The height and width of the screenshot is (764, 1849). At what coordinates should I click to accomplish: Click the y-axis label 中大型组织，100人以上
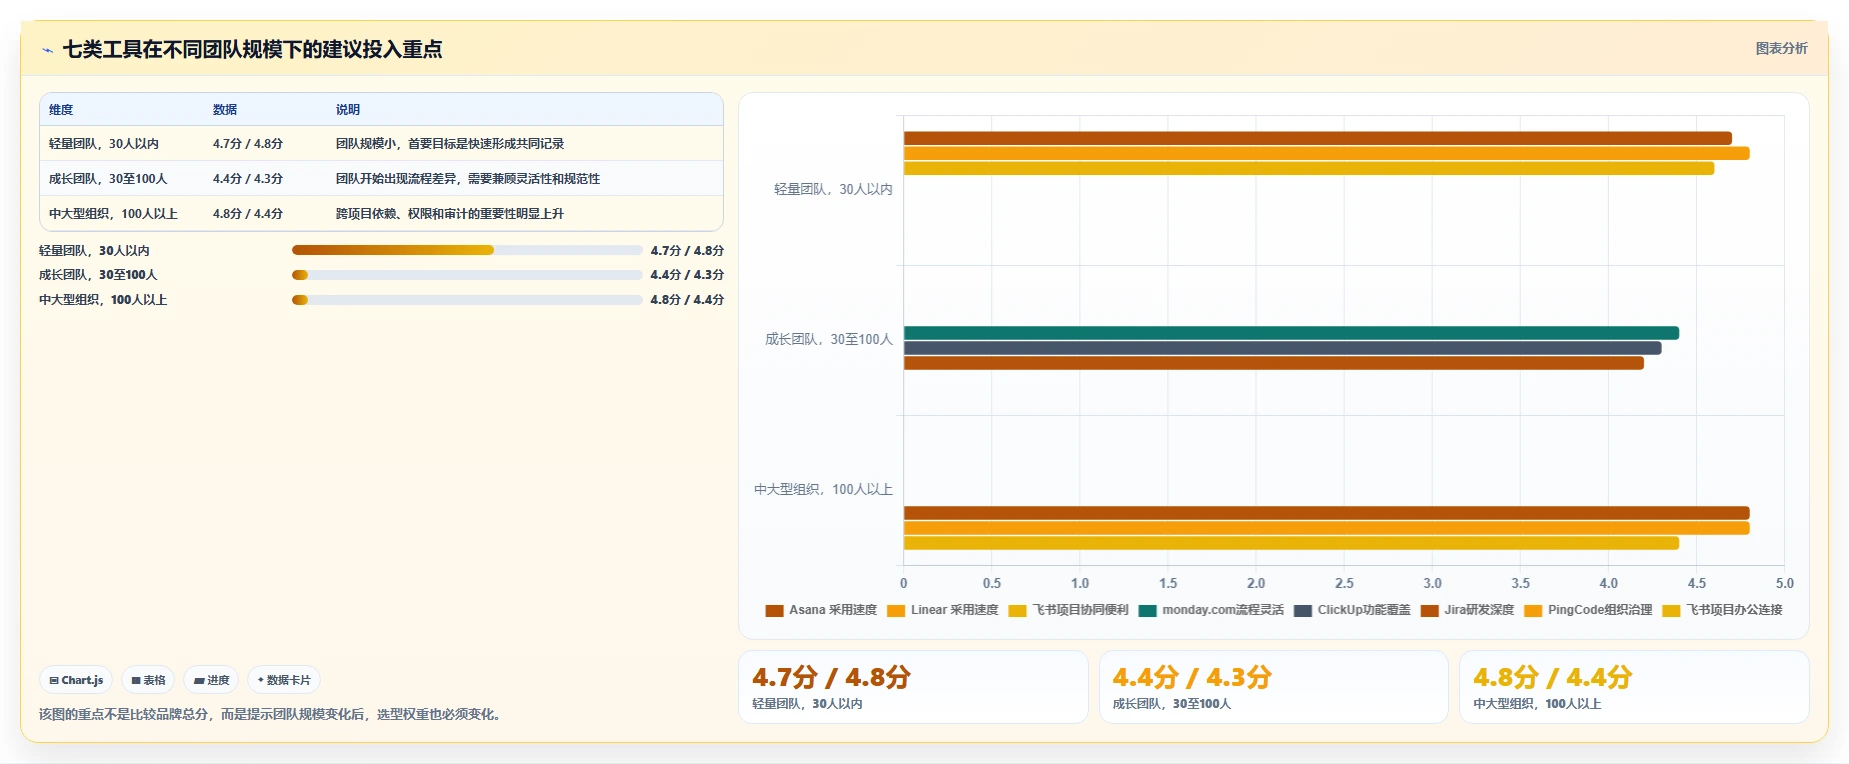pos(823,489)
